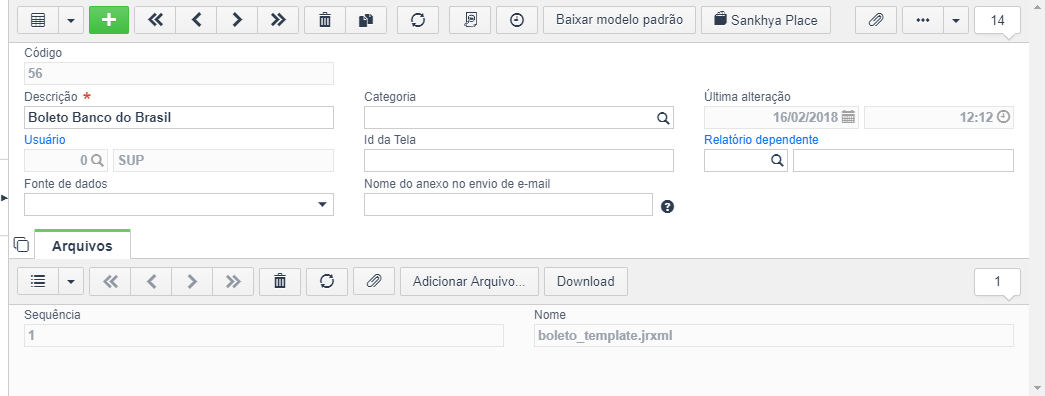Open help icon beside attachment name field
The image size is (1045, 396).
click(668, 207)
